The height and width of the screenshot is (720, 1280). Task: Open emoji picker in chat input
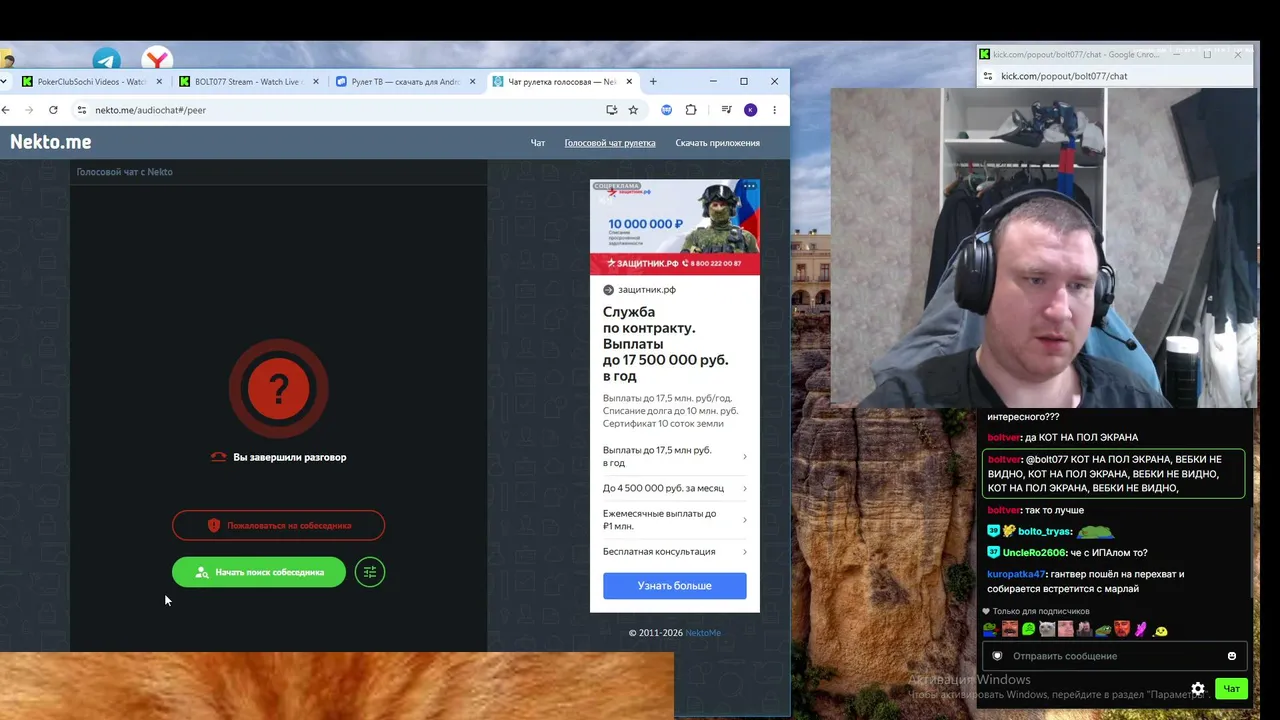click(x=1232, y=656)
